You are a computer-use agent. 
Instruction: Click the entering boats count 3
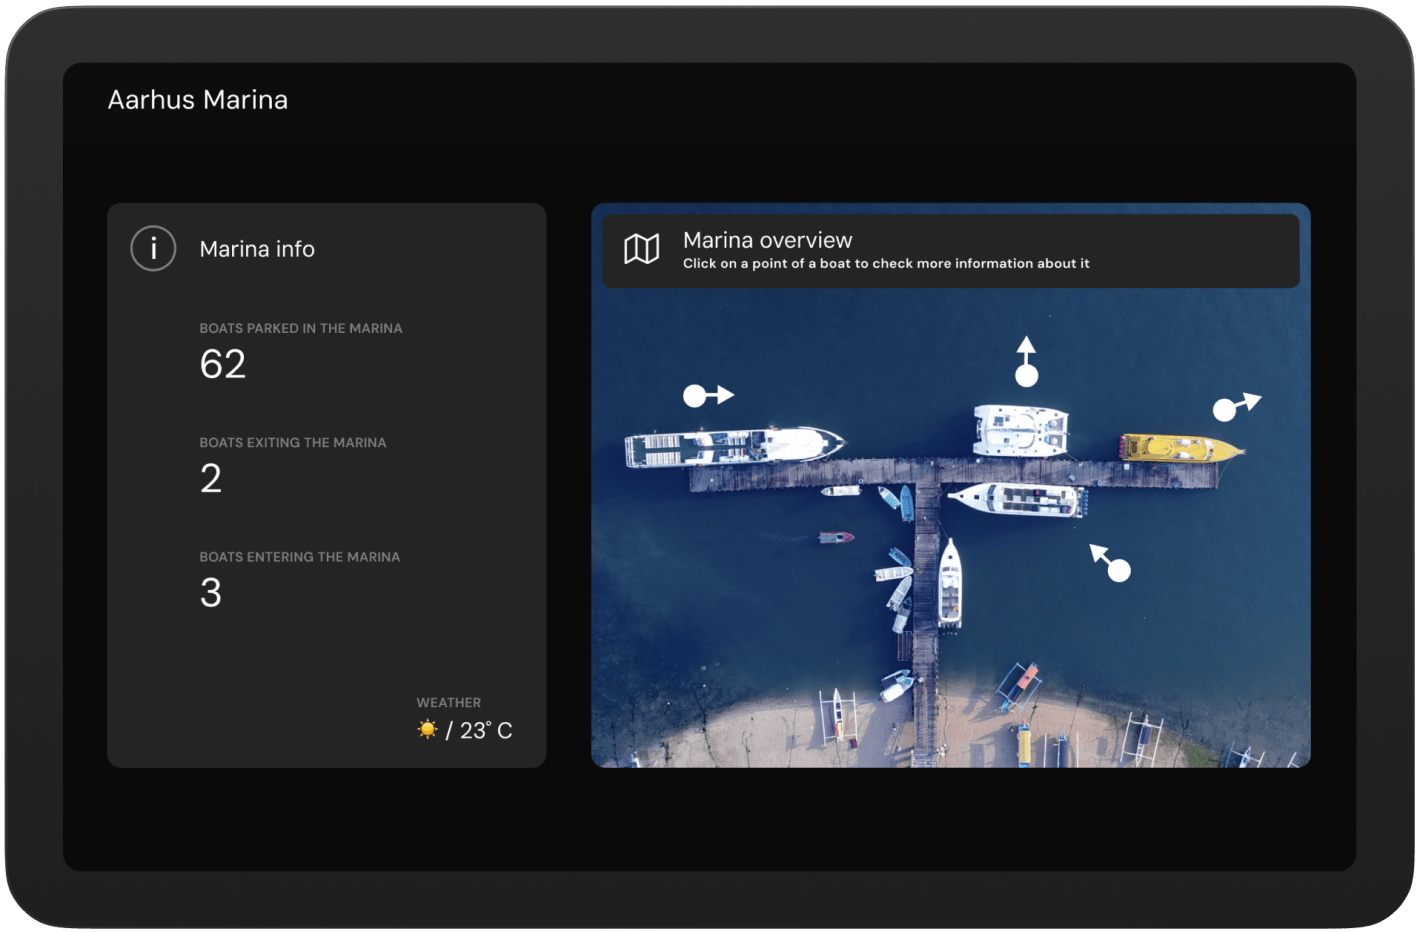(x=211, y=593)
